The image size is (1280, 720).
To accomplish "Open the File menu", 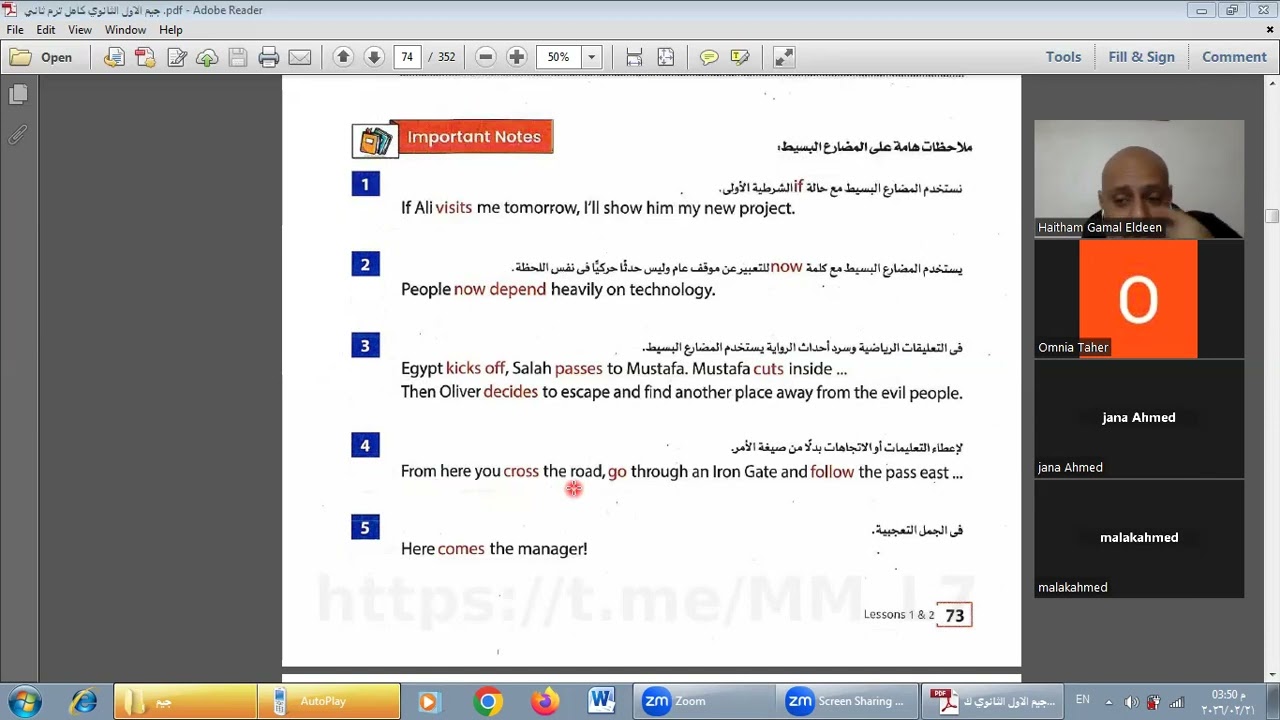I will pos(15,30).
